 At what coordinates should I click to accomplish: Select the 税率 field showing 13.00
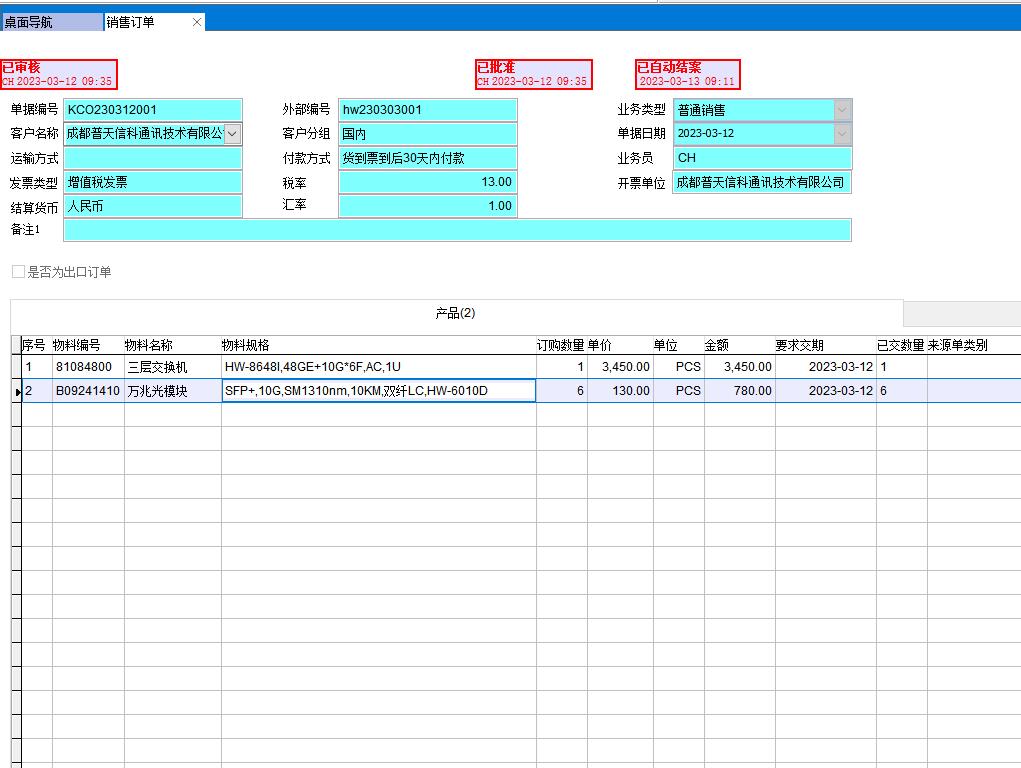click(x=427, y=182)
